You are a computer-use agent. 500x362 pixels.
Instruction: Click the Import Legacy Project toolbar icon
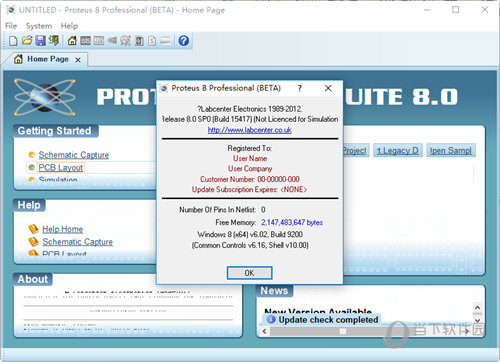54,41
